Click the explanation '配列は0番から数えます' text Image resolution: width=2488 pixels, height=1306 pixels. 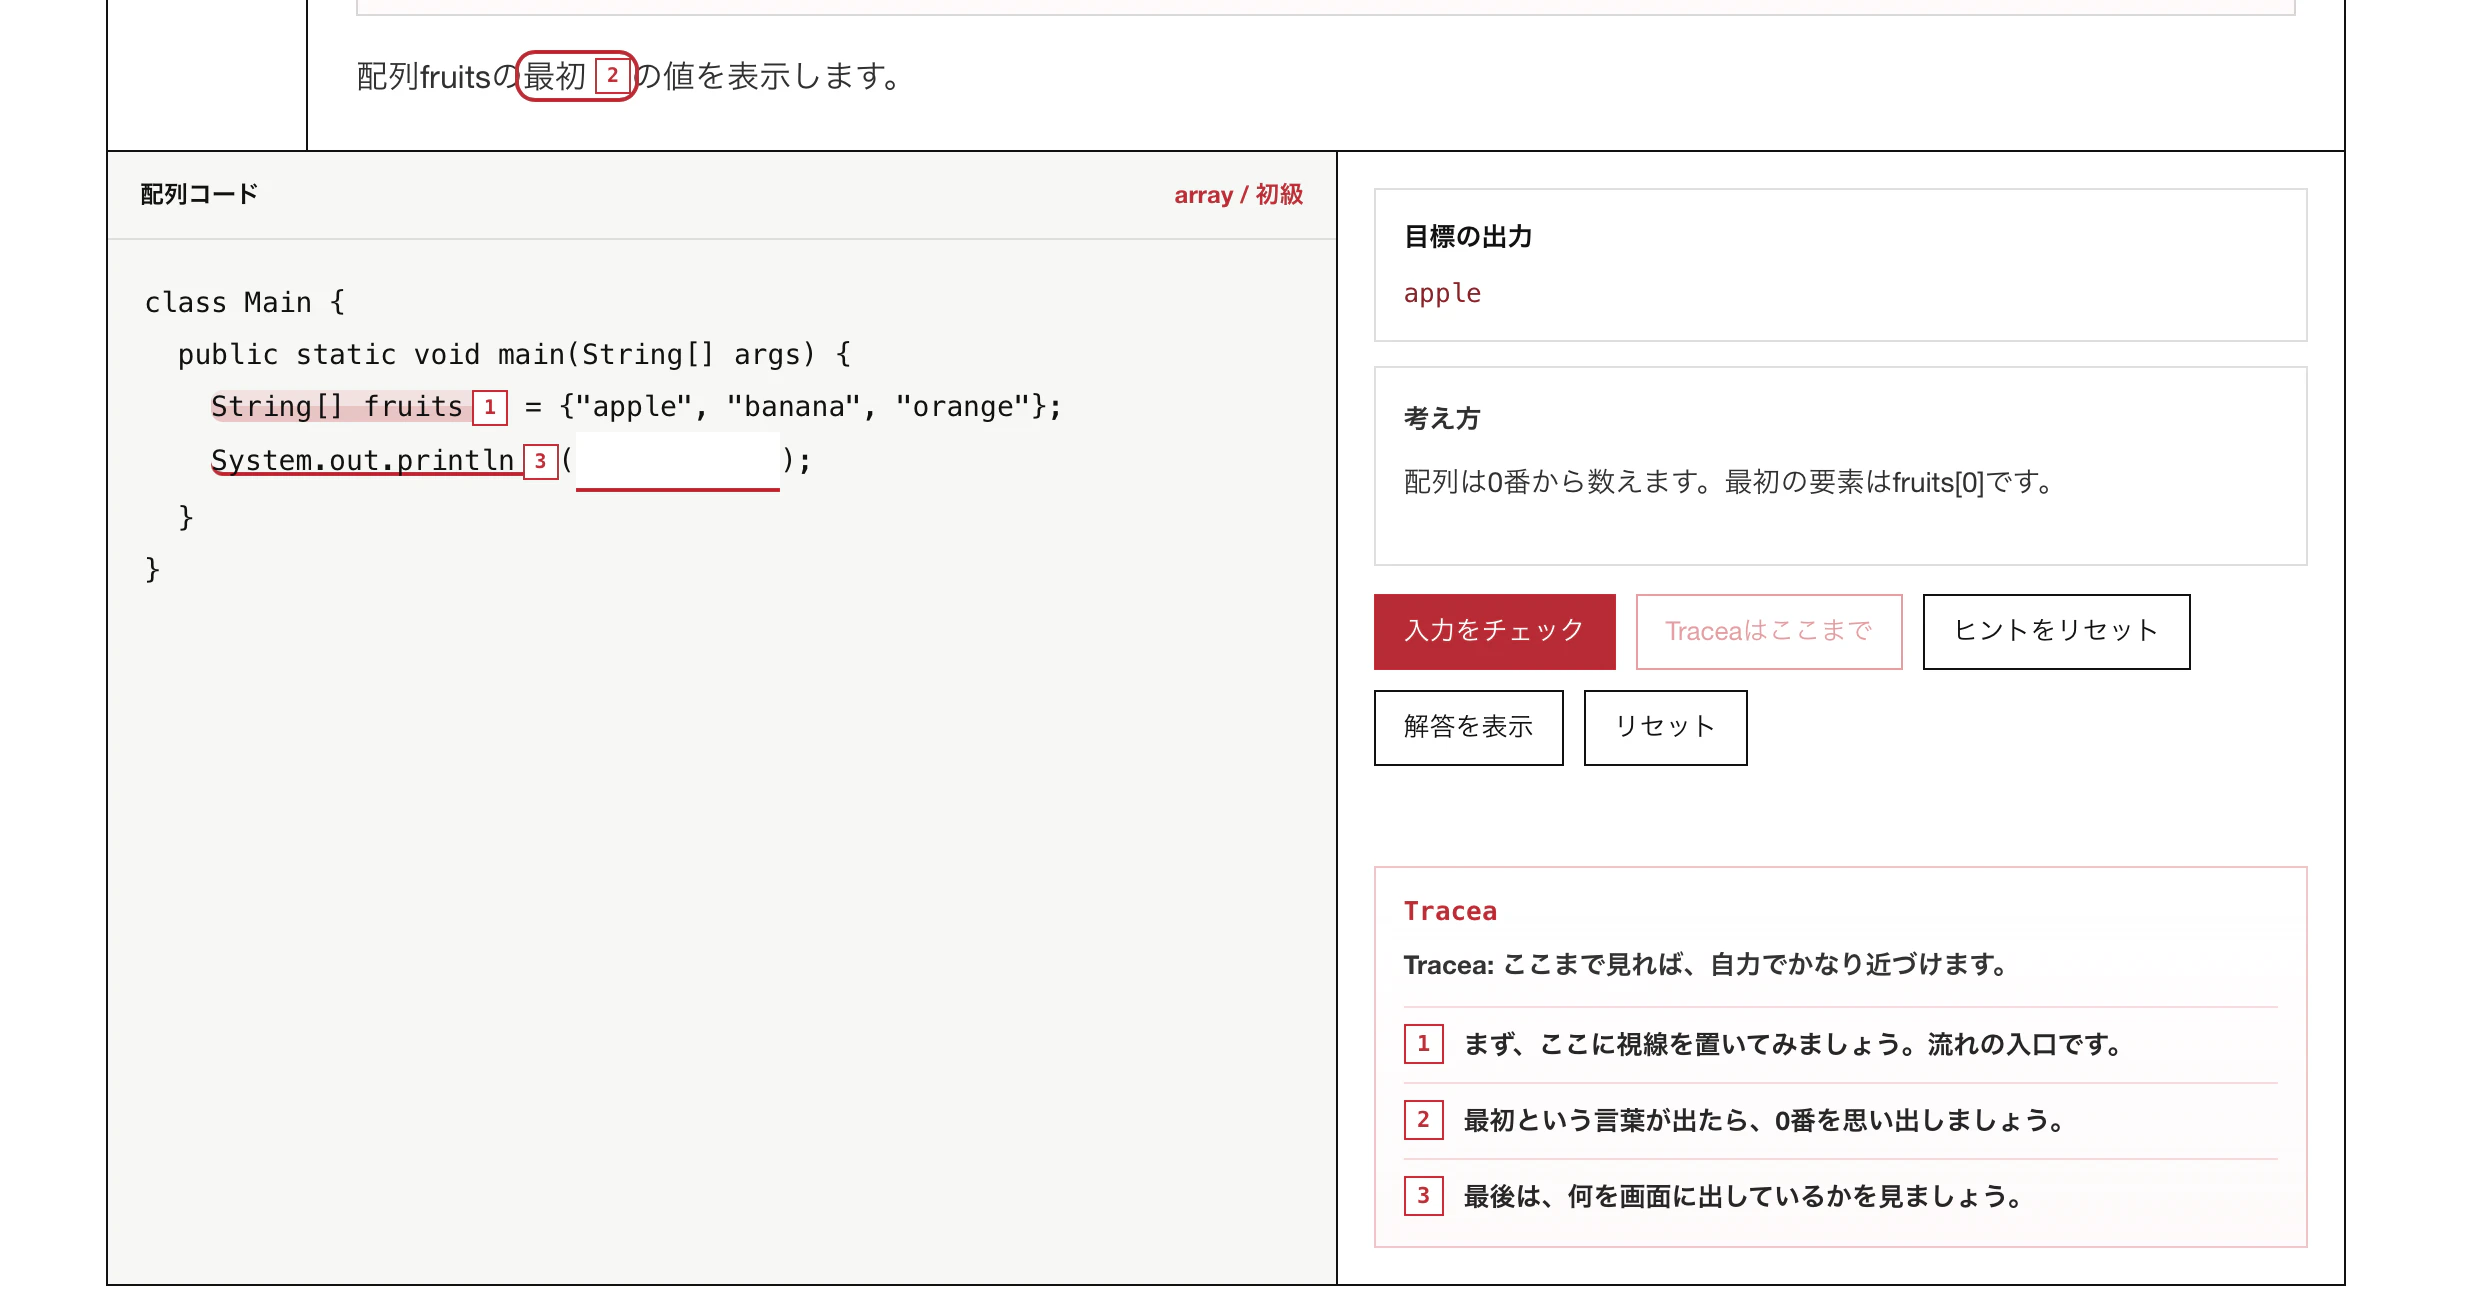(x=1728, y=482)
